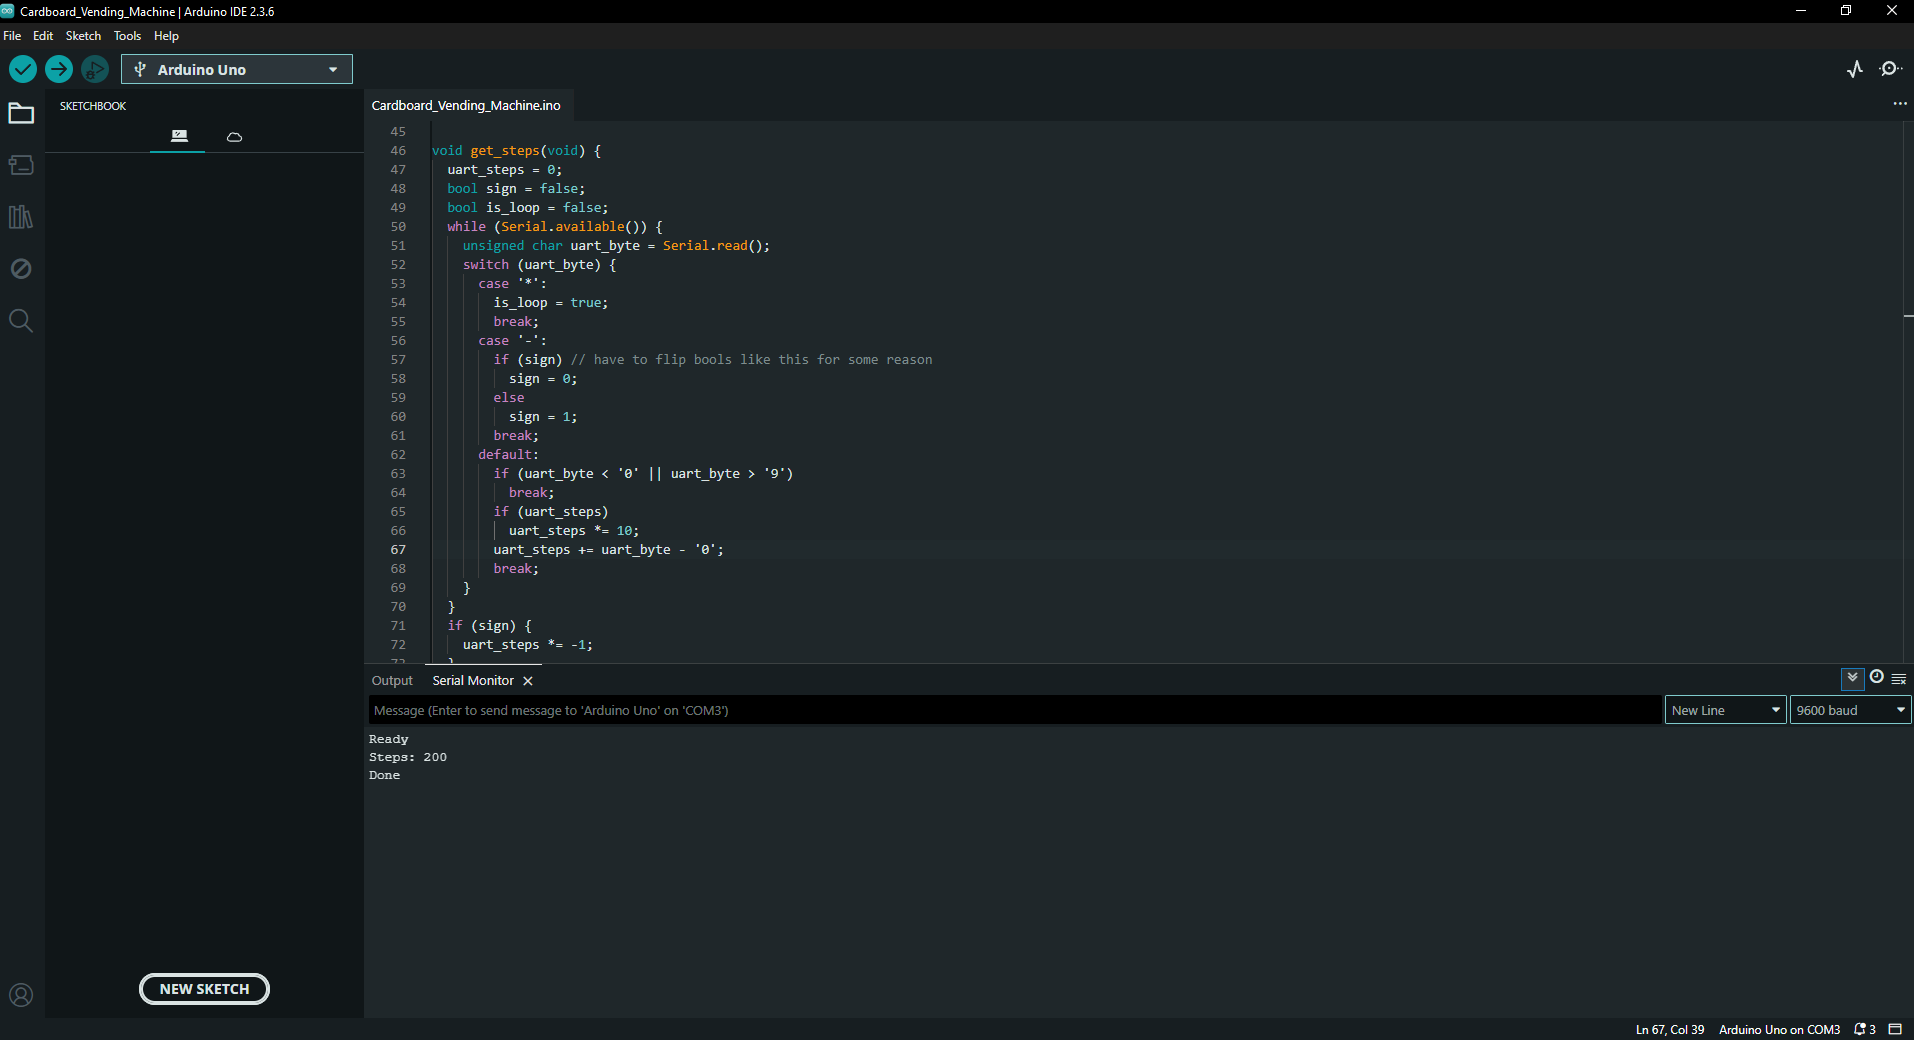1914x1040 pixels.
Task: Start the debugger from the toolbar
Action: point(95,69)
